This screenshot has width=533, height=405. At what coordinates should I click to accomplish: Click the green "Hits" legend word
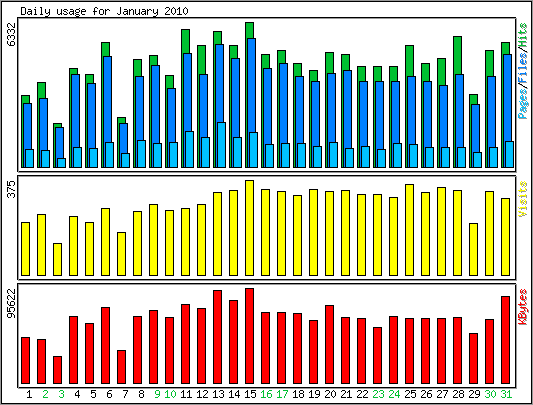pyautogui.click(x=523, y=35)
